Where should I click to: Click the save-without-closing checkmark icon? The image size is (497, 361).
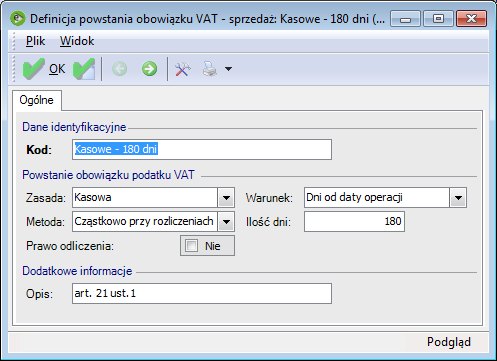84,69
